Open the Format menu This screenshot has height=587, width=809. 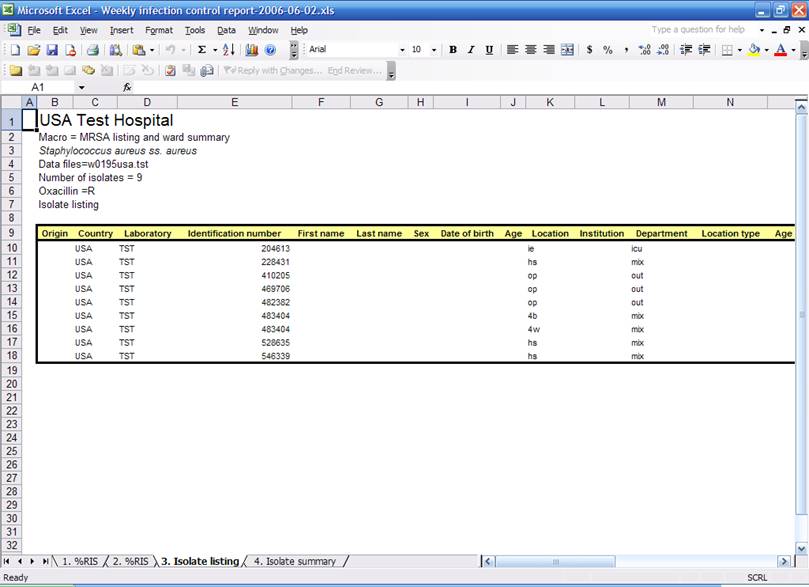tap(159, 30)
